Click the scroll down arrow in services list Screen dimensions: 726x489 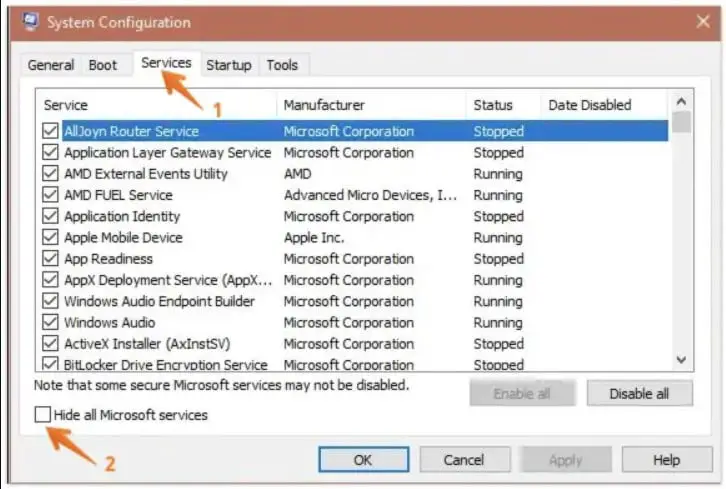click(681, 359)
